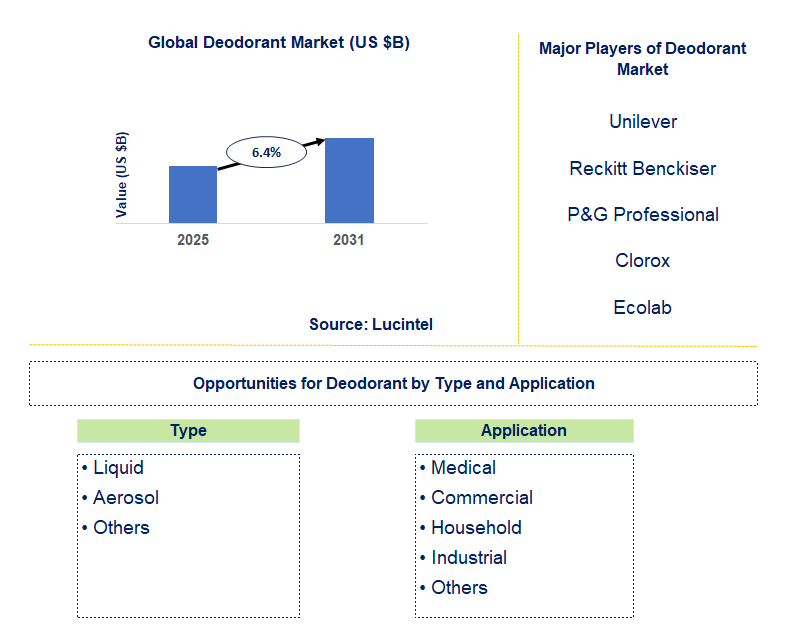Screen dimensions: 788x633
Task: Select the Industrial application item
Action: pos(464,558)
